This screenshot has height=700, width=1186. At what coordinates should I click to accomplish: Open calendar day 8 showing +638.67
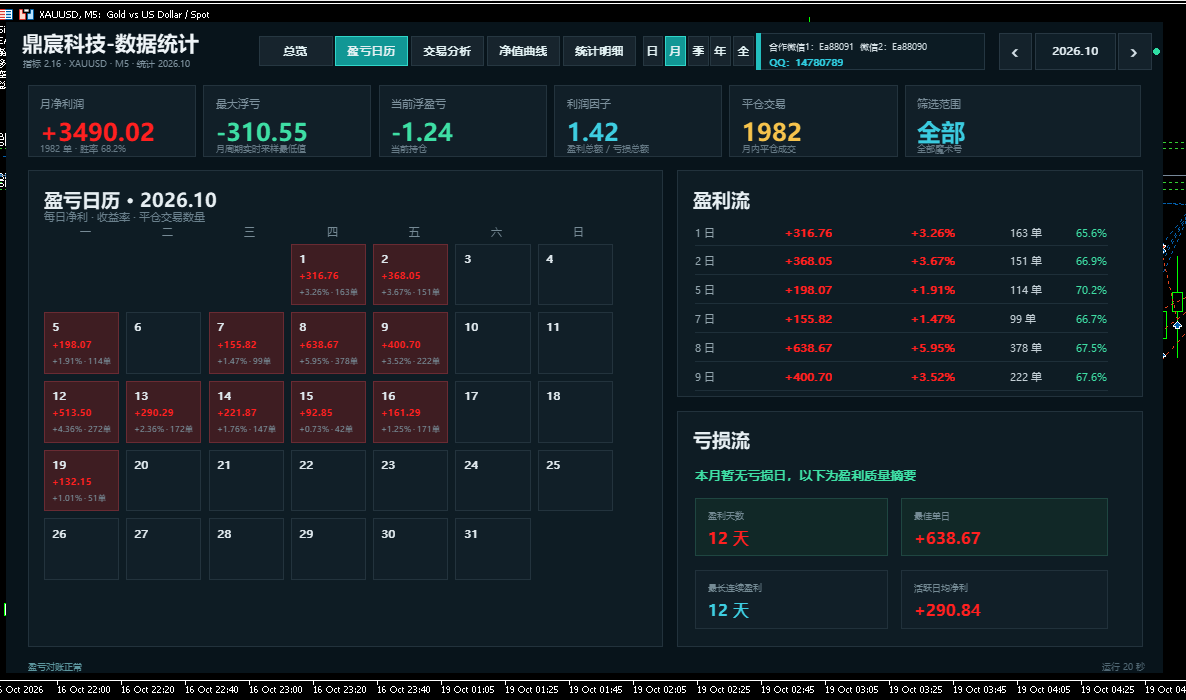(x=328, y=343)
